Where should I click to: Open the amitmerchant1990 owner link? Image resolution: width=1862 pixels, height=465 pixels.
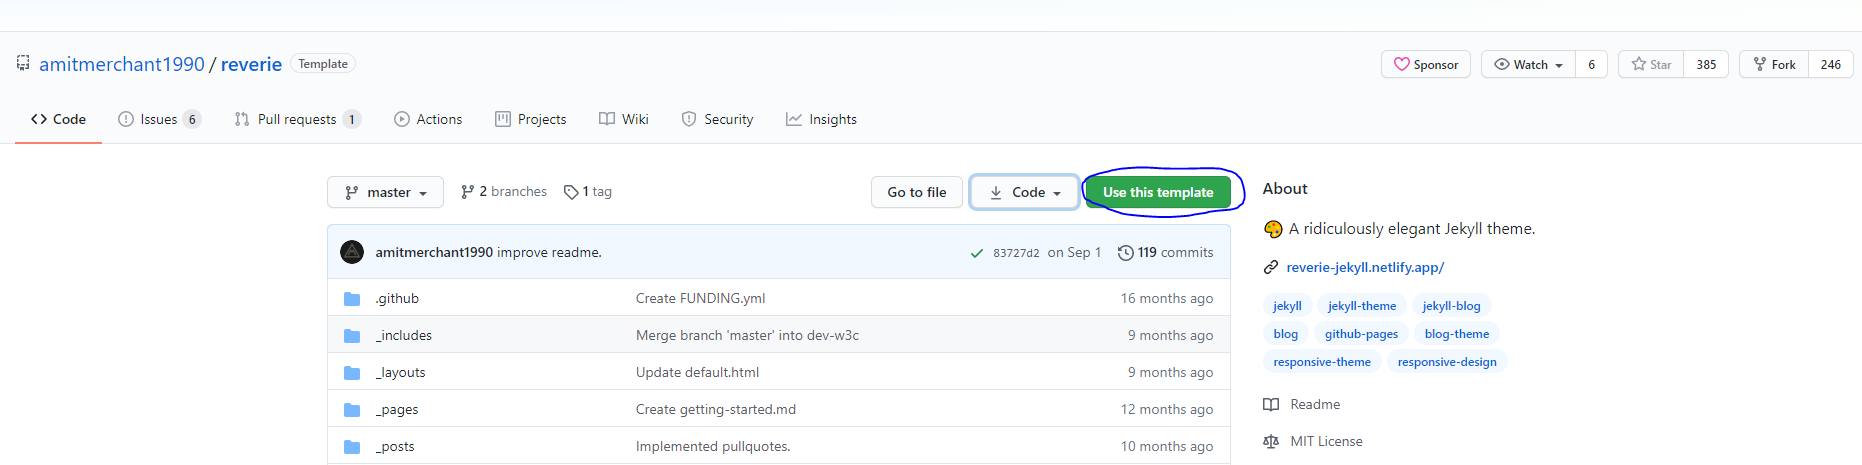[122, 64]
